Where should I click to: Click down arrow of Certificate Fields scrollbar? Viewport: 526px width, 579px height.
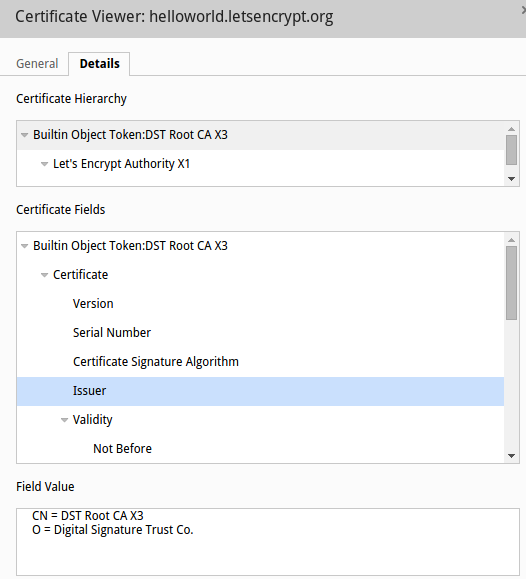512,456
